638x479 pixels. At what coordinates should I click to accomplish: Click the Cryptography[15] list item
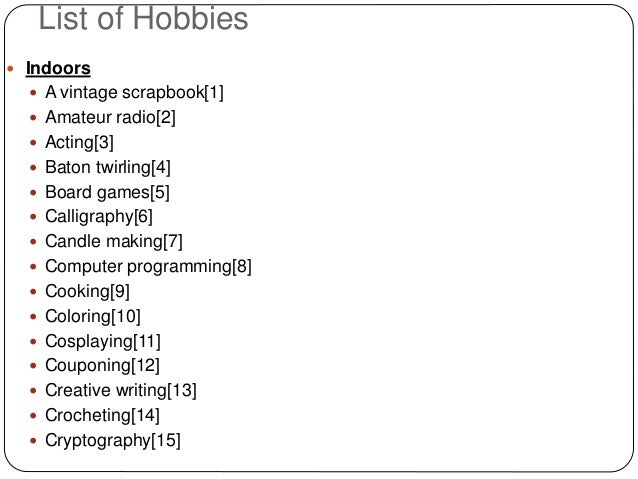tap(113, 440)
